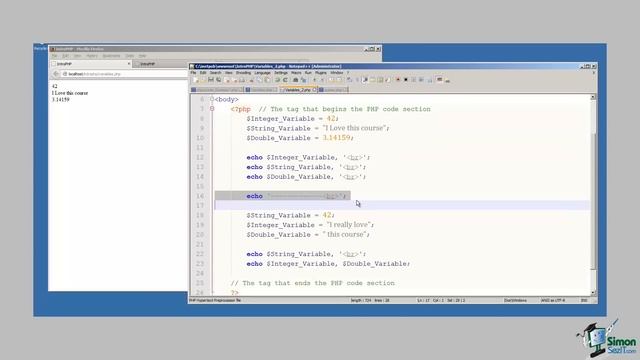The height and width of the screenshot is (360, 640).
Task: Click the Start Recording macro red icon
Action: tap(398, 80)
